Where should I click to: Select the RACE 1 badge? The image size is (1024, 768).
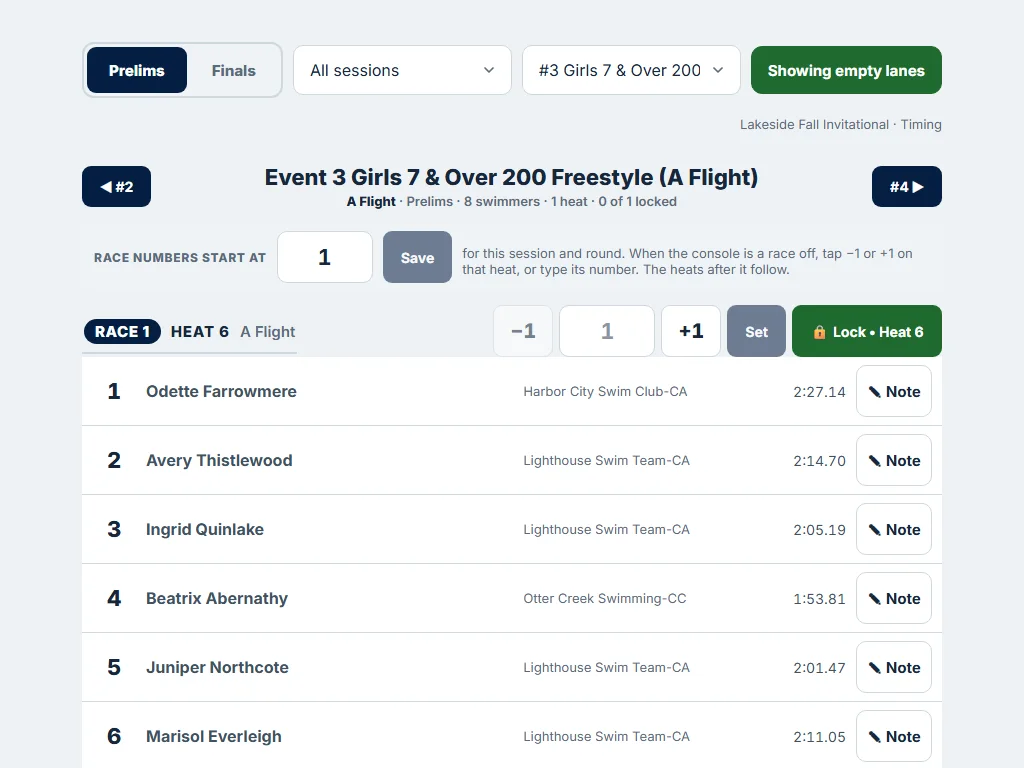[122, 332]
